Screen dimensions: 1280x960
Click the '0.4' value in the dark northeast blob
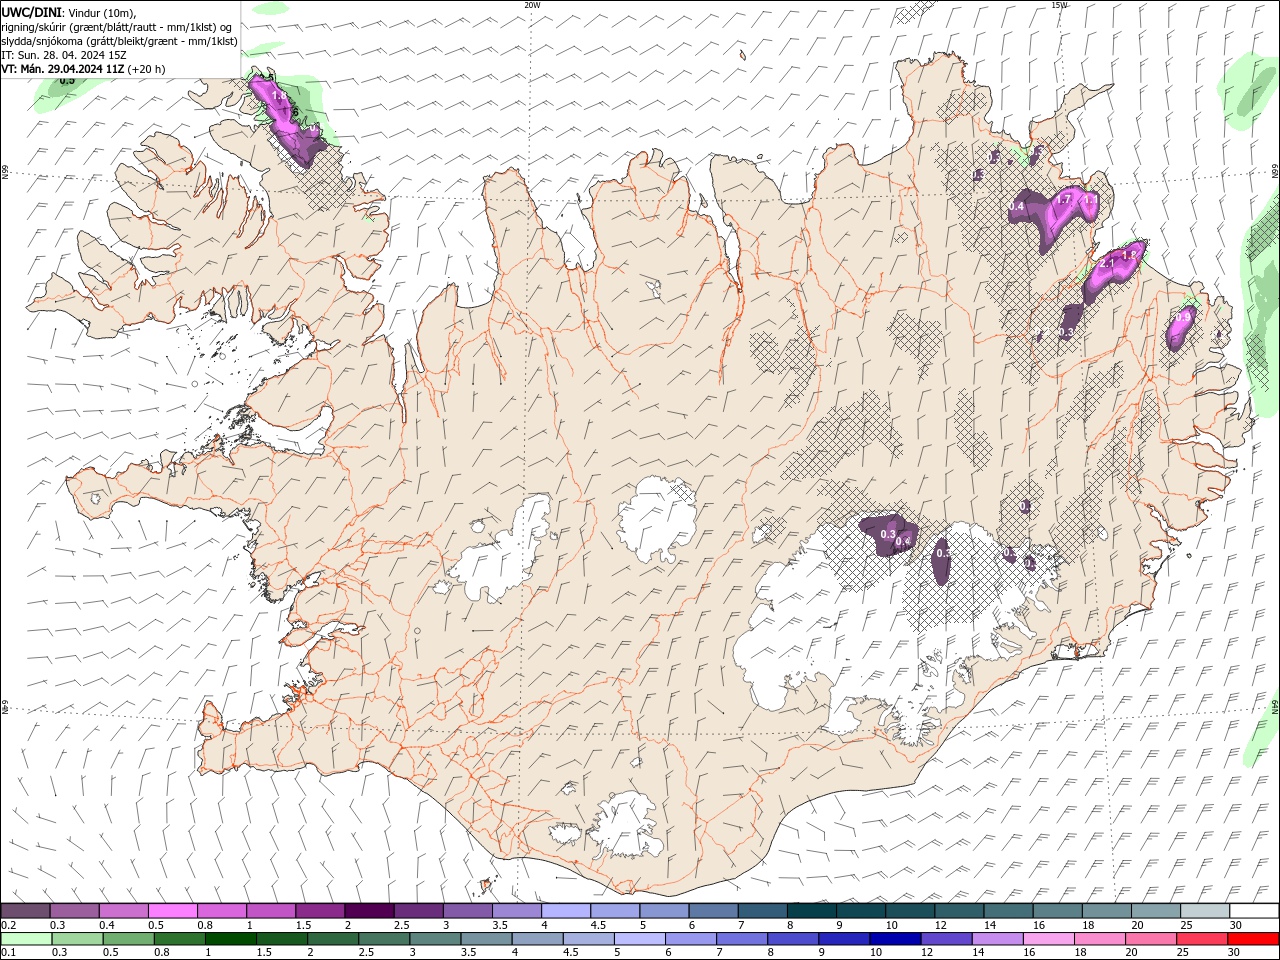point(1018,206)
